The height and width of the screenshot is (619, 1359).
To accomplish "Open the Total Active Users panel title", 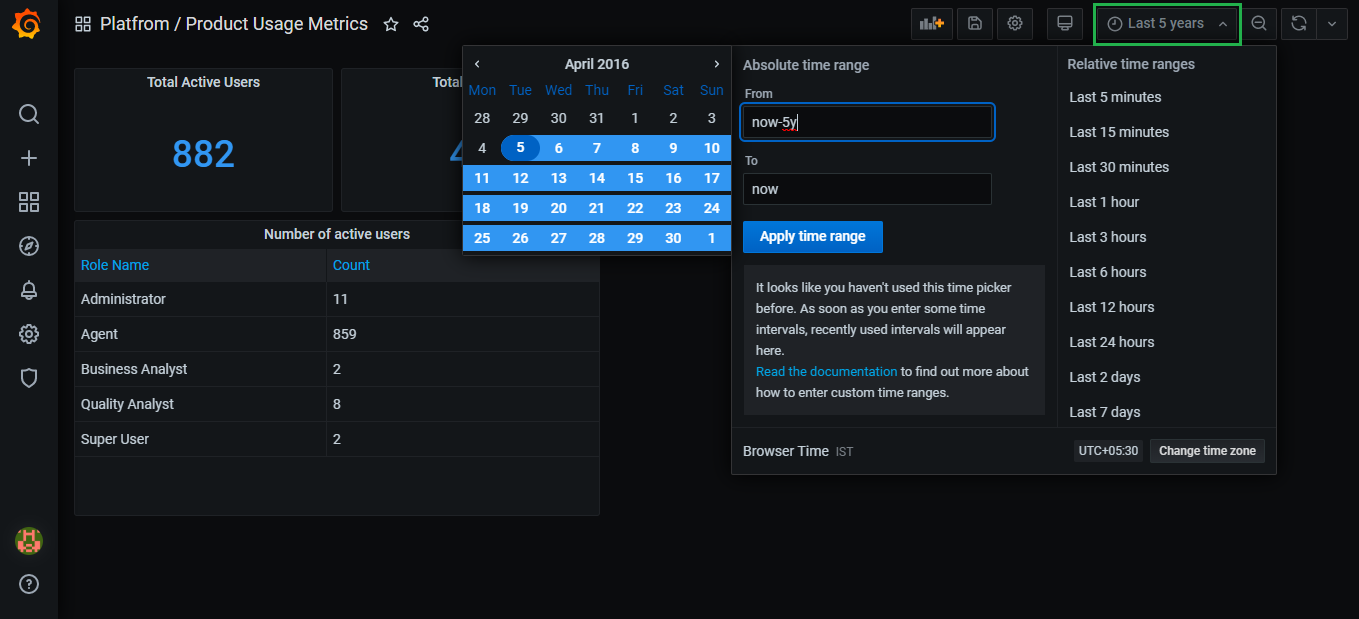I will 203,82.
